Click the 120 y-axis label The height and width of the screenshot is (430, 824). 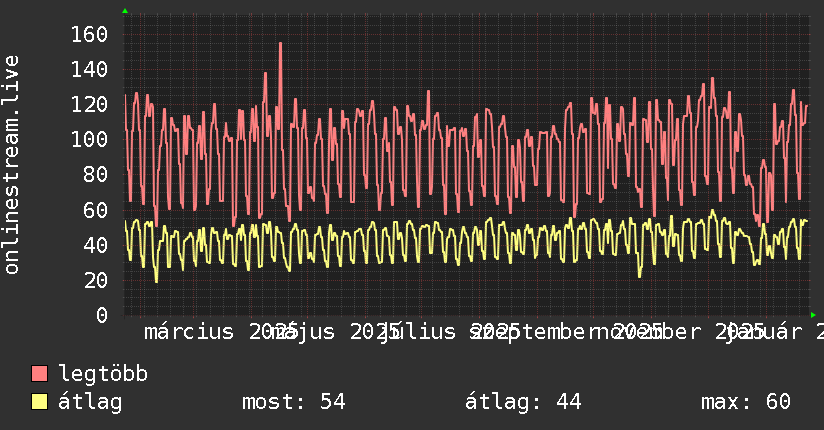point(89,105)
